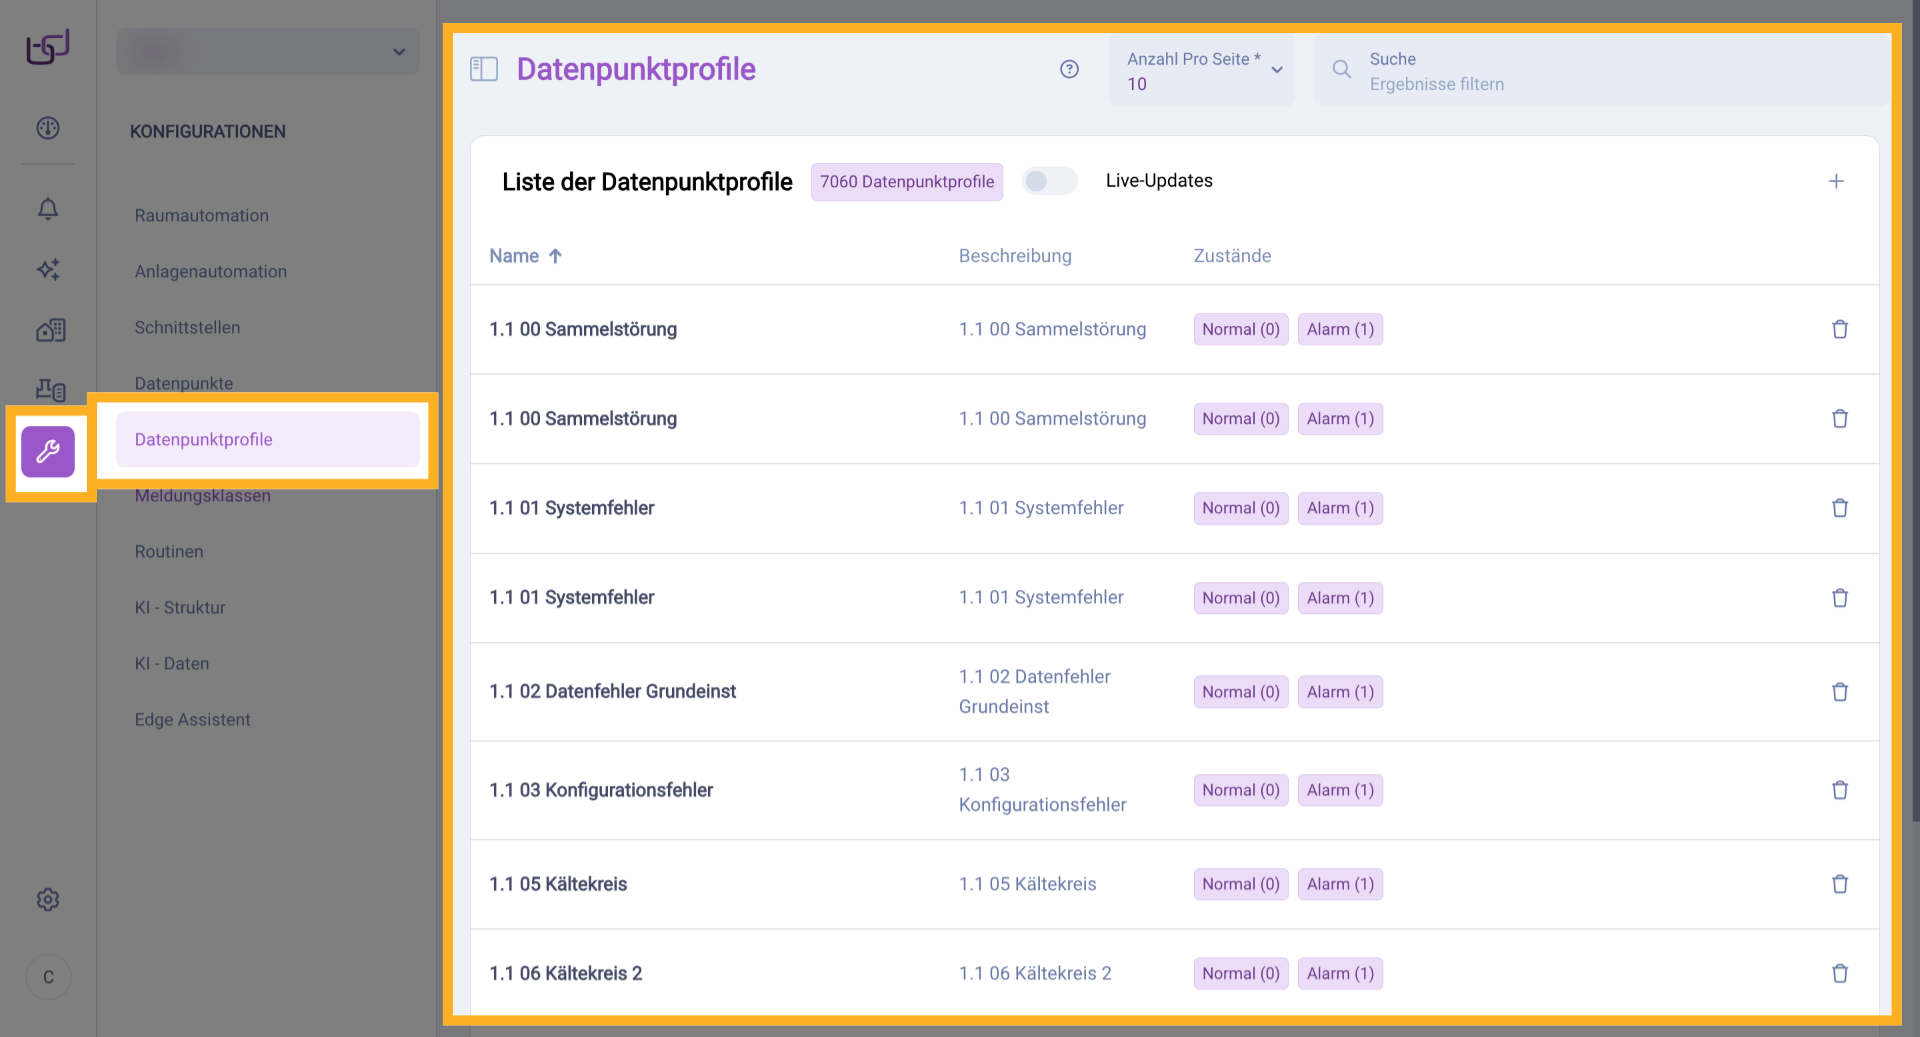
Task: Open the help question mark icon
Action: pos(1069,69)
